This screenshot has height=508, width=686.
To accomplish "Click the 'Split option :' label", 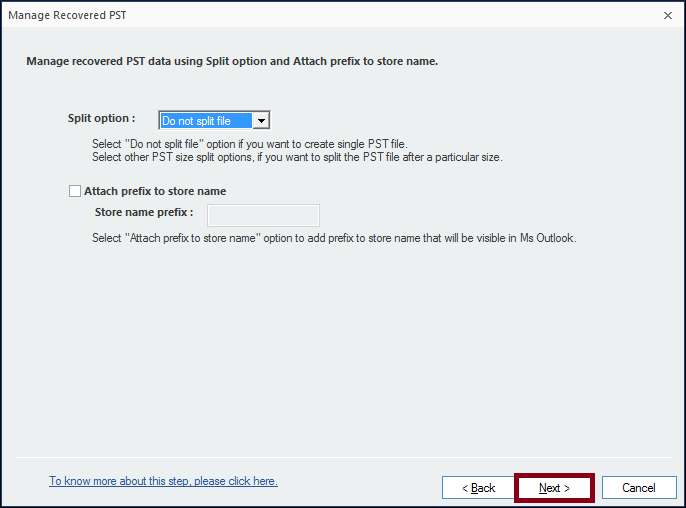I will click(x=102, y=118).
